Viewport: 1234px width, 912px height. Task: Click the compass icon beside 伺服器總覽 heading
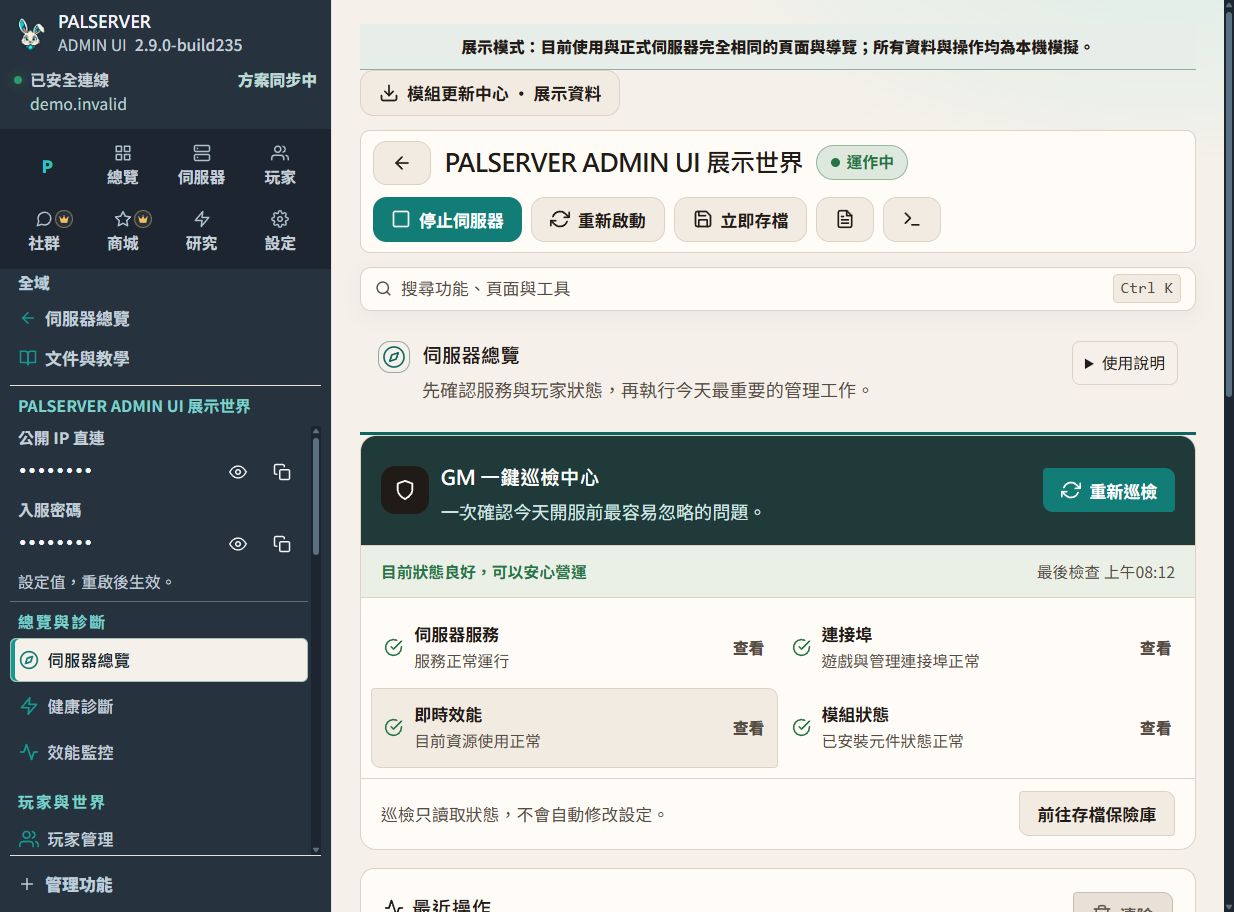pos(394,357)
